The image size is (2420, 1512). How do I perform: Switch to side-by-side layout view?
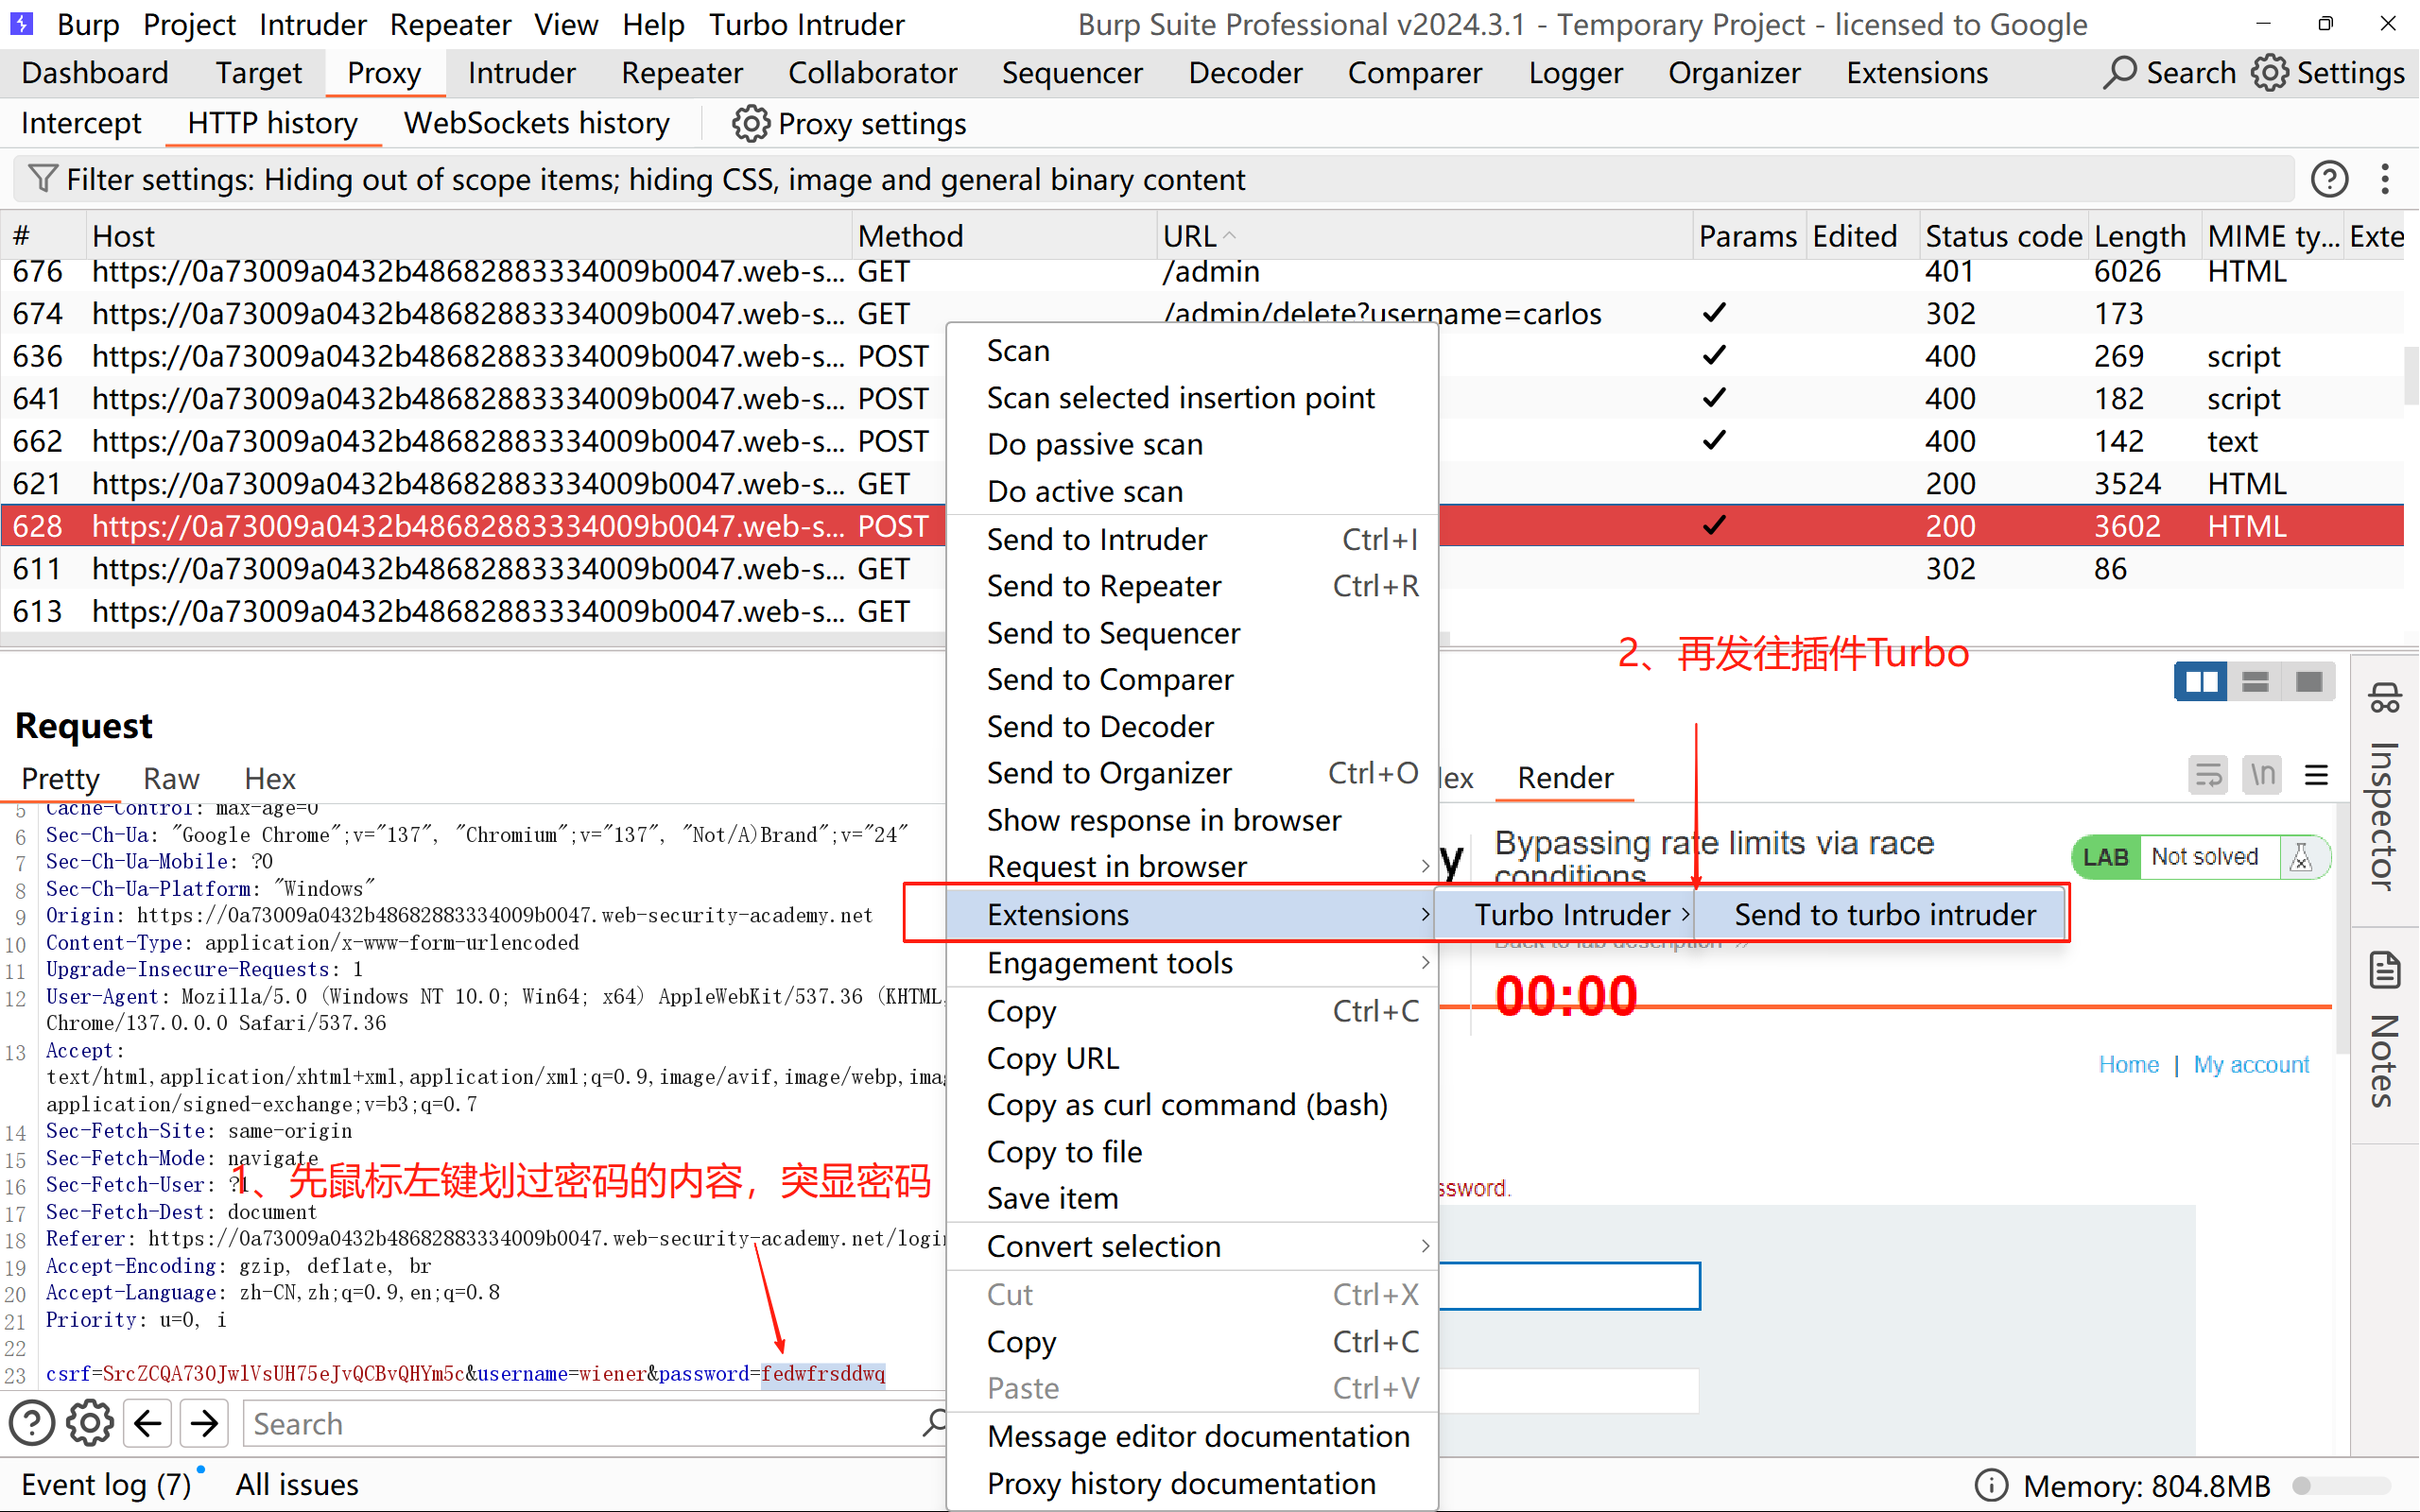pyautogui.click(x=2201, y=682)
